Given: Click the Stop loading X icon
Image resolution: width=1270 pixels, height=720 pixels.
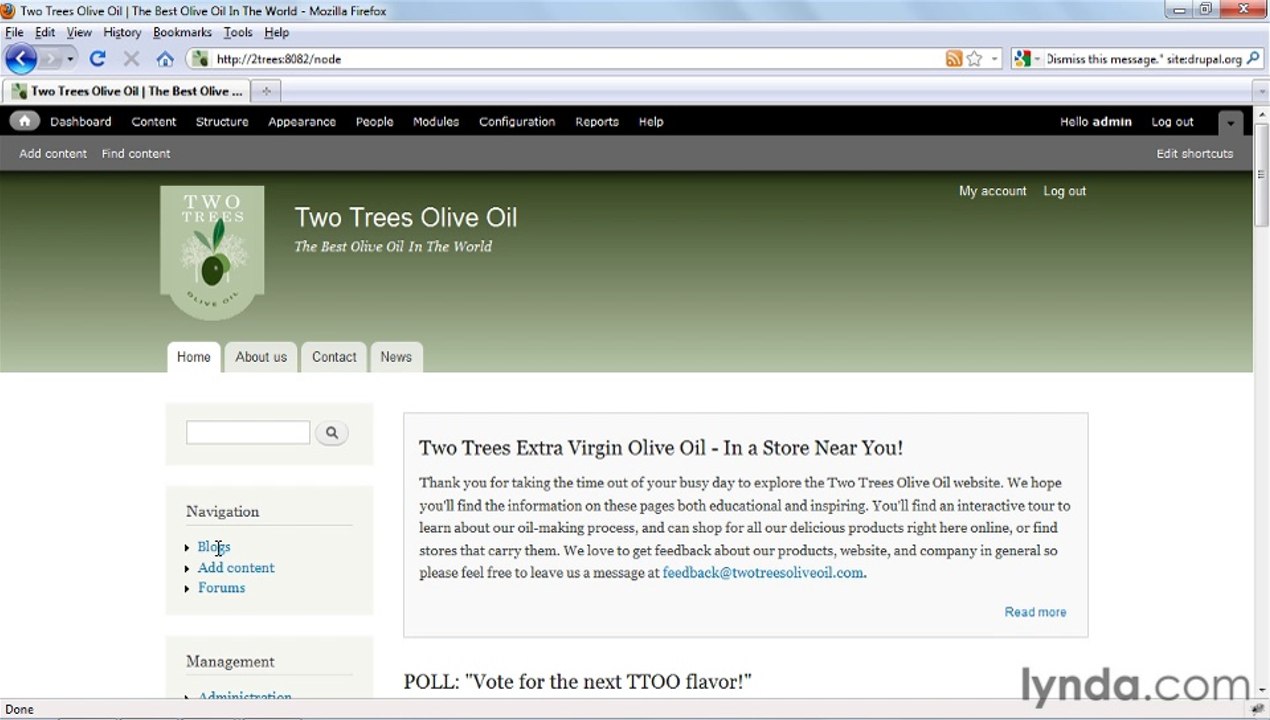Looking at the screenshot, I should 131,59.
